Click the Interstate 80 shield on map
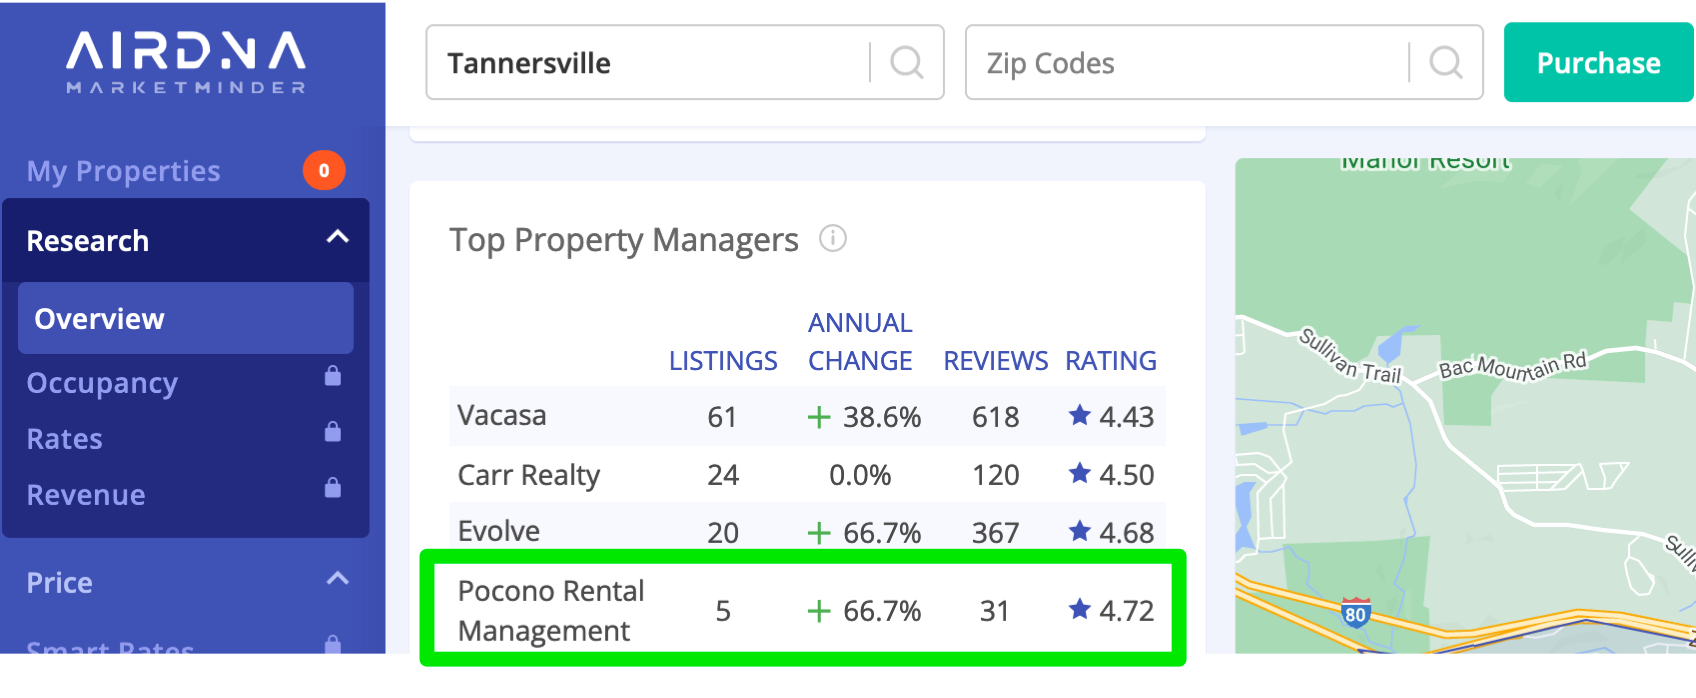The height and width of the screenshot is (698, 1696). pos(1355,612)
